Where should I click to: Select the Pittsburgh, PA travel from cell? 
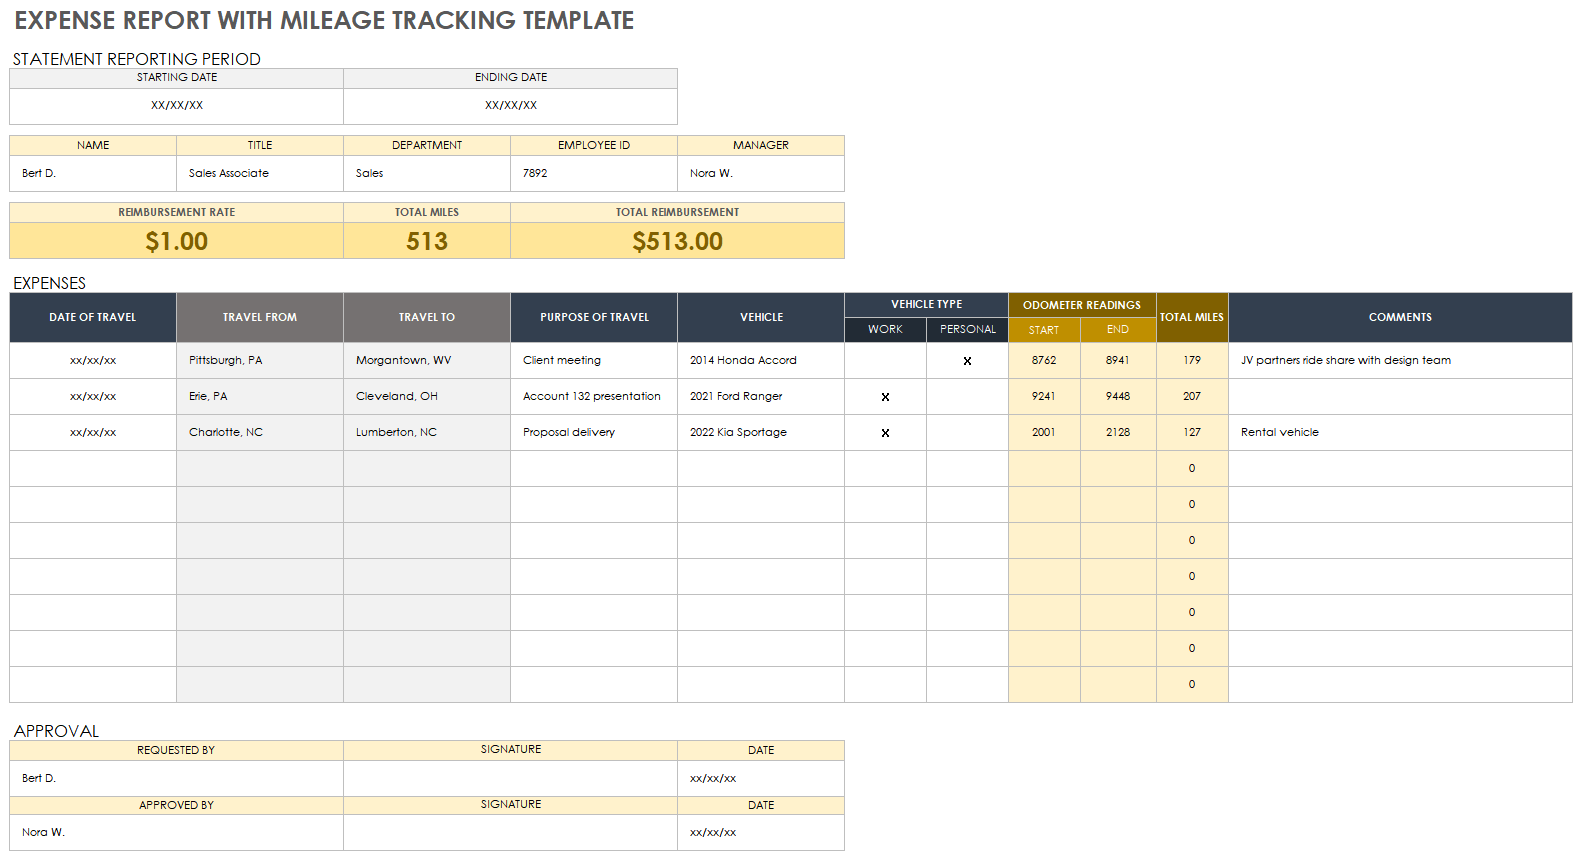click(260, 360)
